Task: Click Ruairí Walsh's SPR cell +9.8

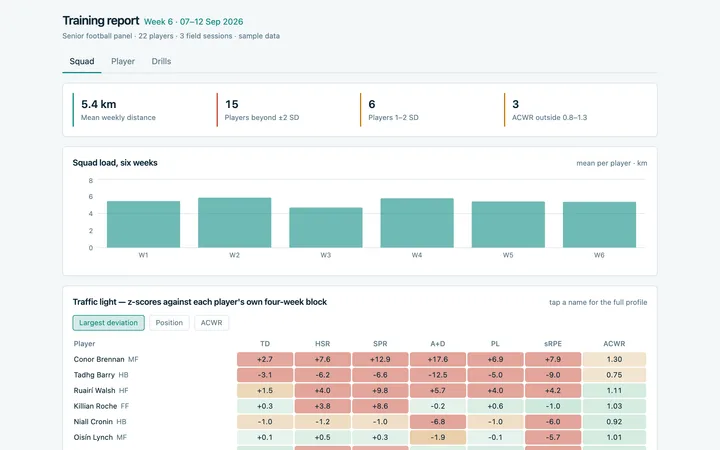Action: pyautogui.click(x=380, y=391)
